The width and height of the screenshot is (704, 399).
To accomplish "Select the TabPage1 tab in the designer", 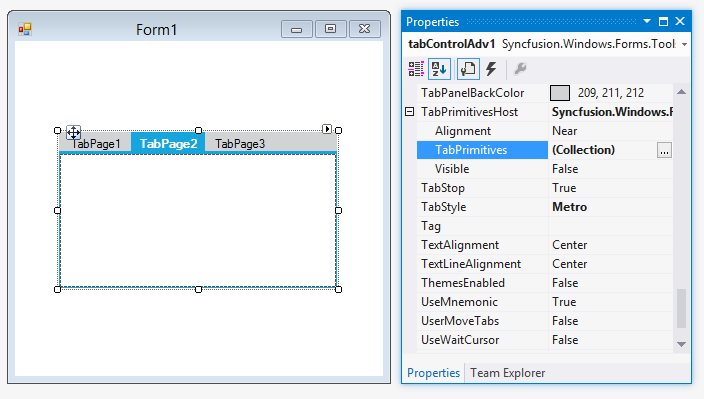I will (x=96, y=144).
